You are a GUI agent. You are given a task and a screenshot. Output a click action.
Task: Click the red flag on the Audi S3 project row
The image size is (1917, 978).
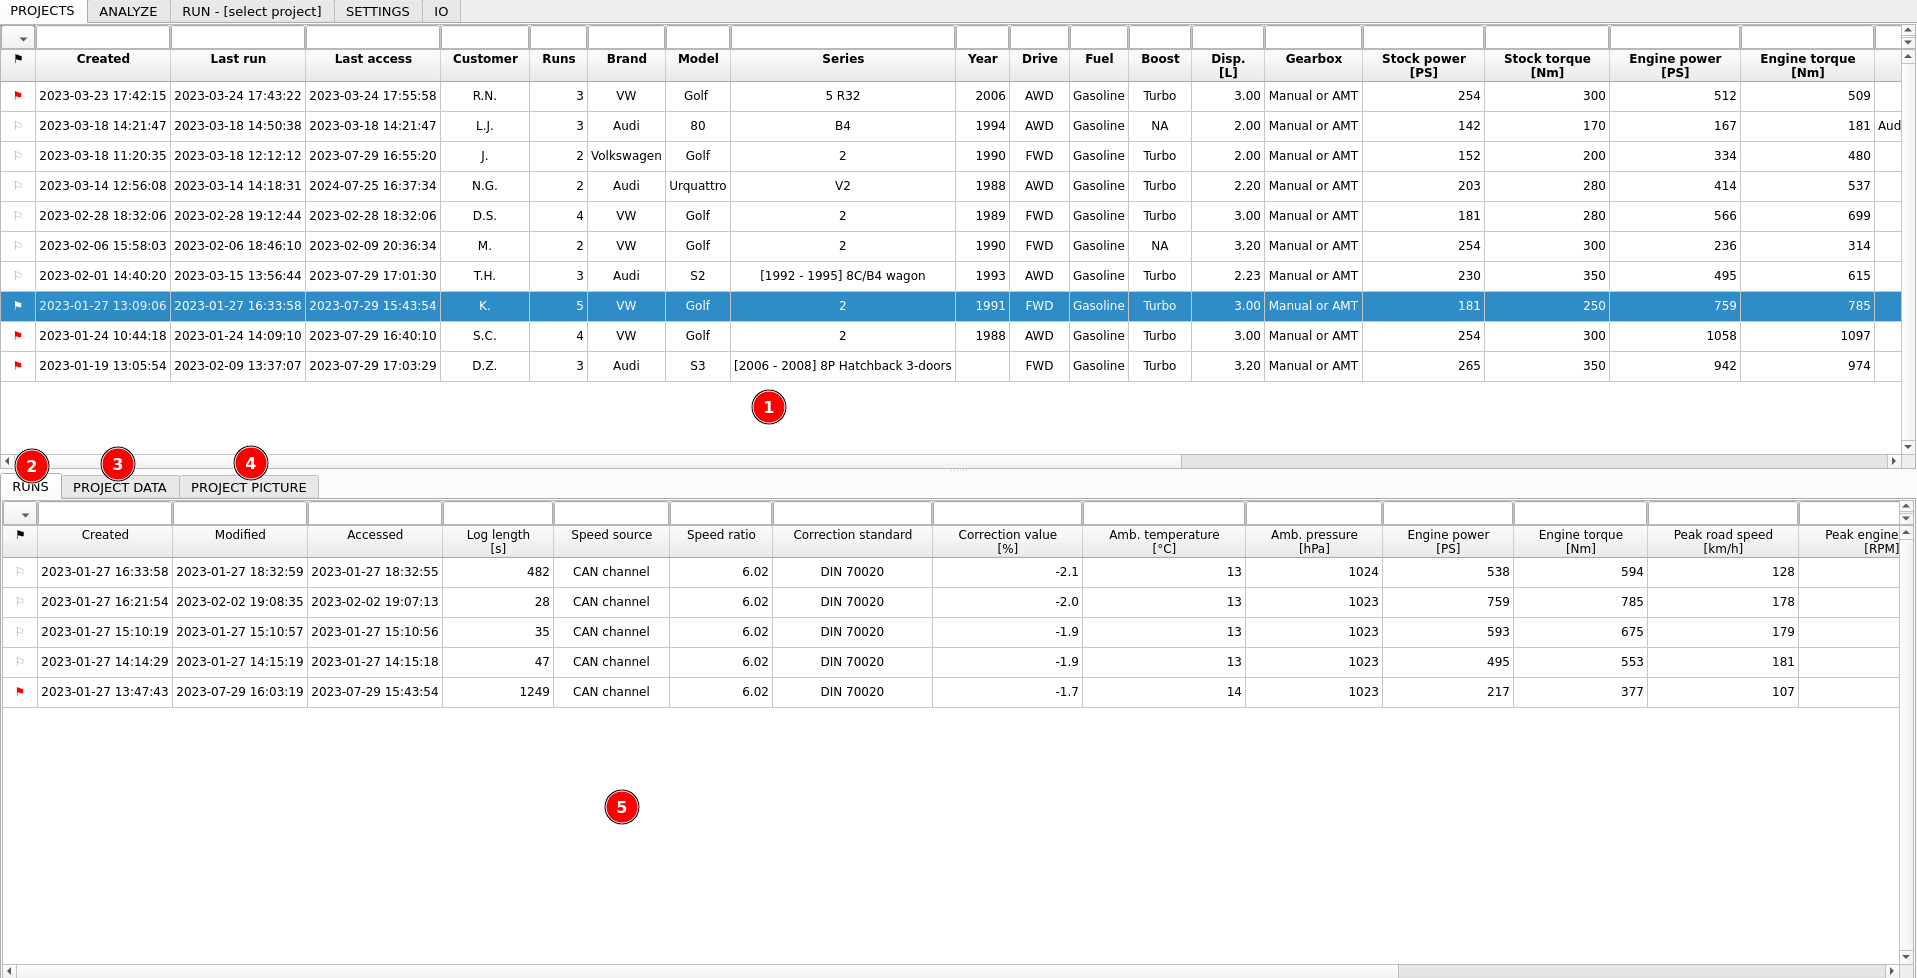[x=19, y=366]
